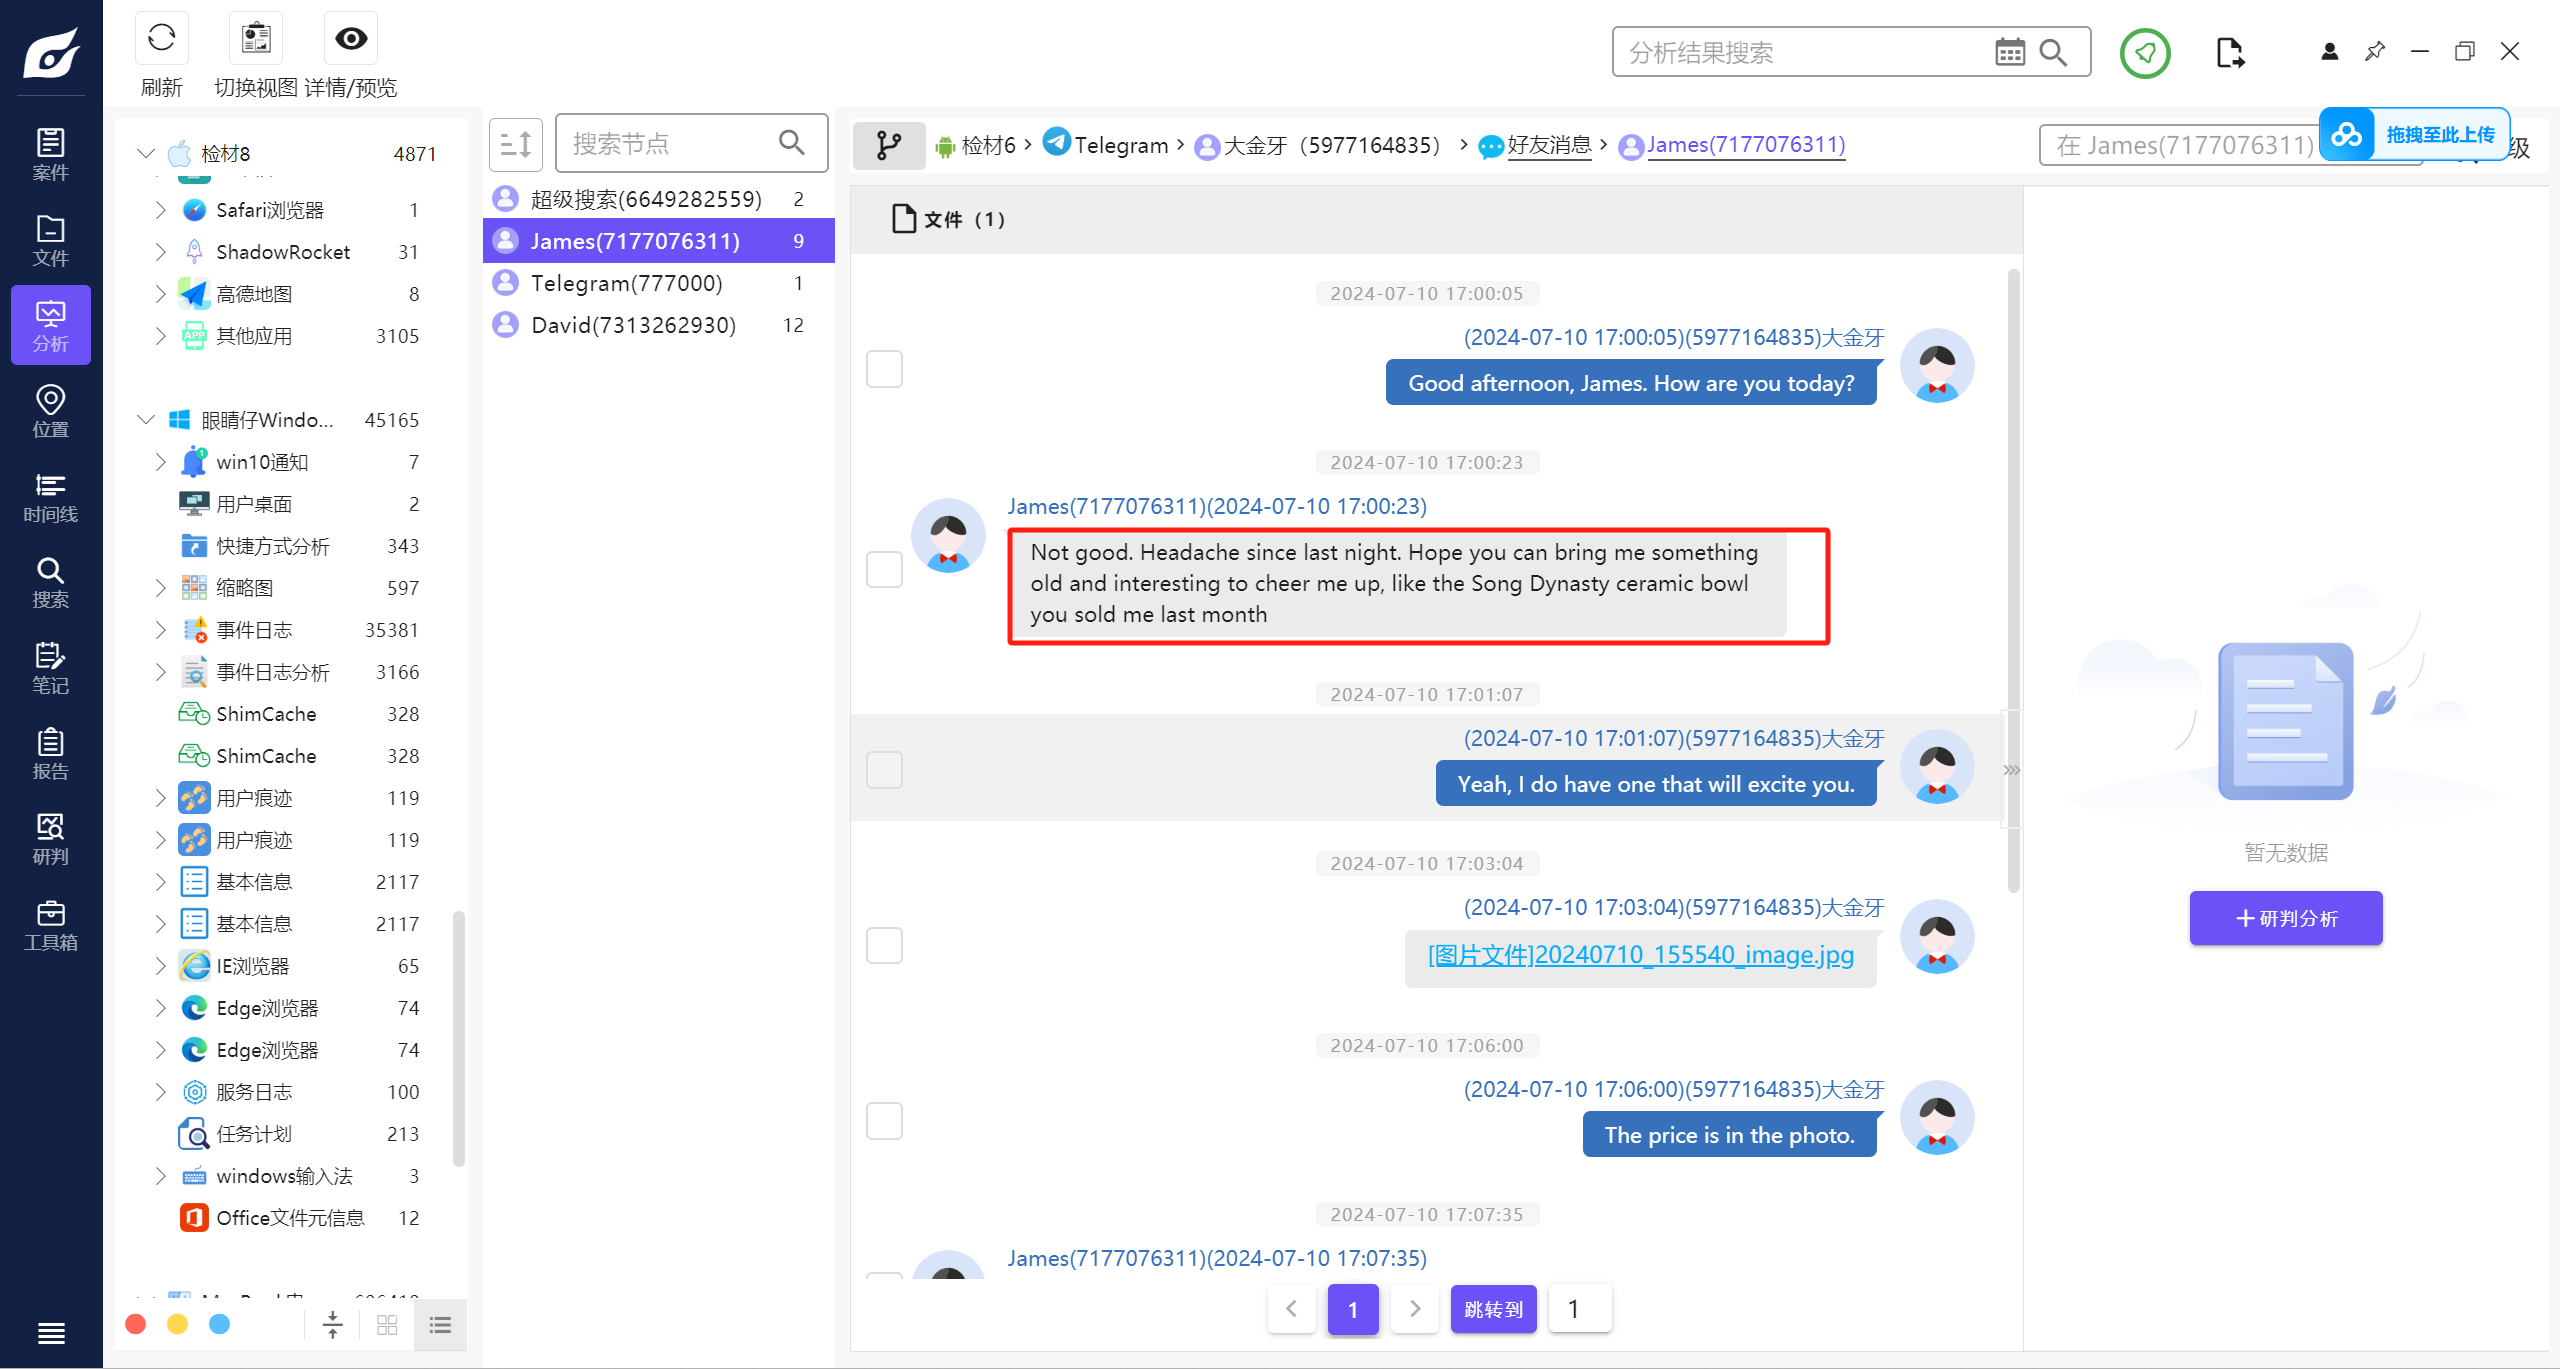Check the box beside the Song Dynasty bowl message
Image resolution: width=2560 pixels, height=1369 pixels.
pos(884,570)
